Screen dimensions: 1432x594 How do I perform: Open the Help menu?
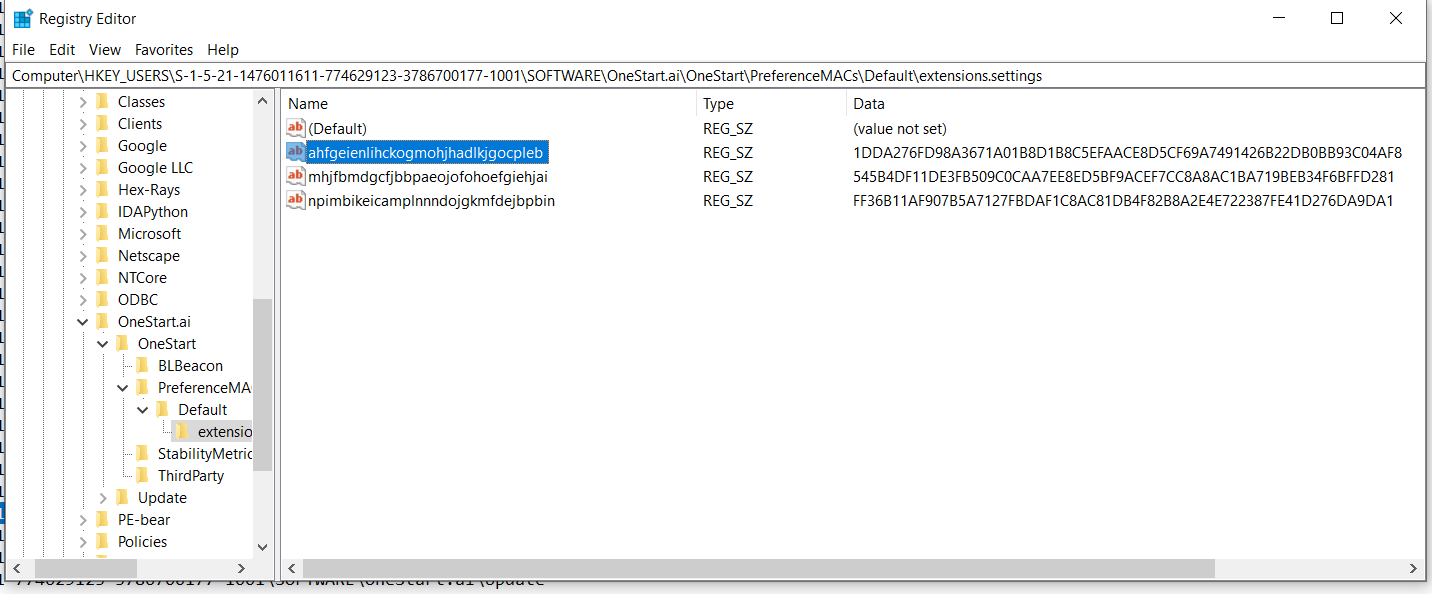223,50
